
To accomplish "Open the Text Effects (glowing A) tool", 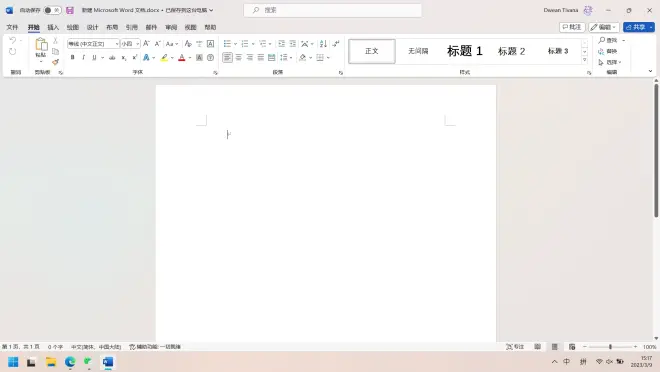I will [146, 58].
